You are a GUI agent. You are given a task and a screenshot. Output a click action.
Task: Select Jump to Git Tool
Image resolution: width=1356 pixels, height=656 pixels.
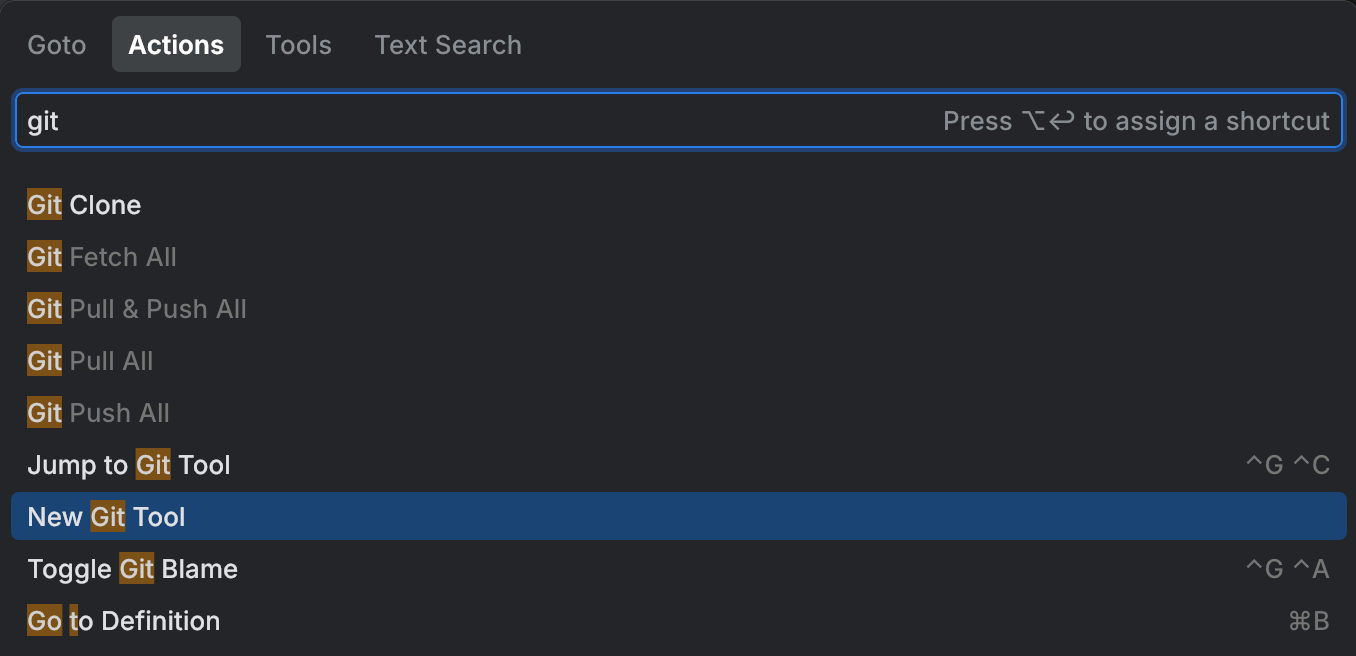[x=128, y=464]
